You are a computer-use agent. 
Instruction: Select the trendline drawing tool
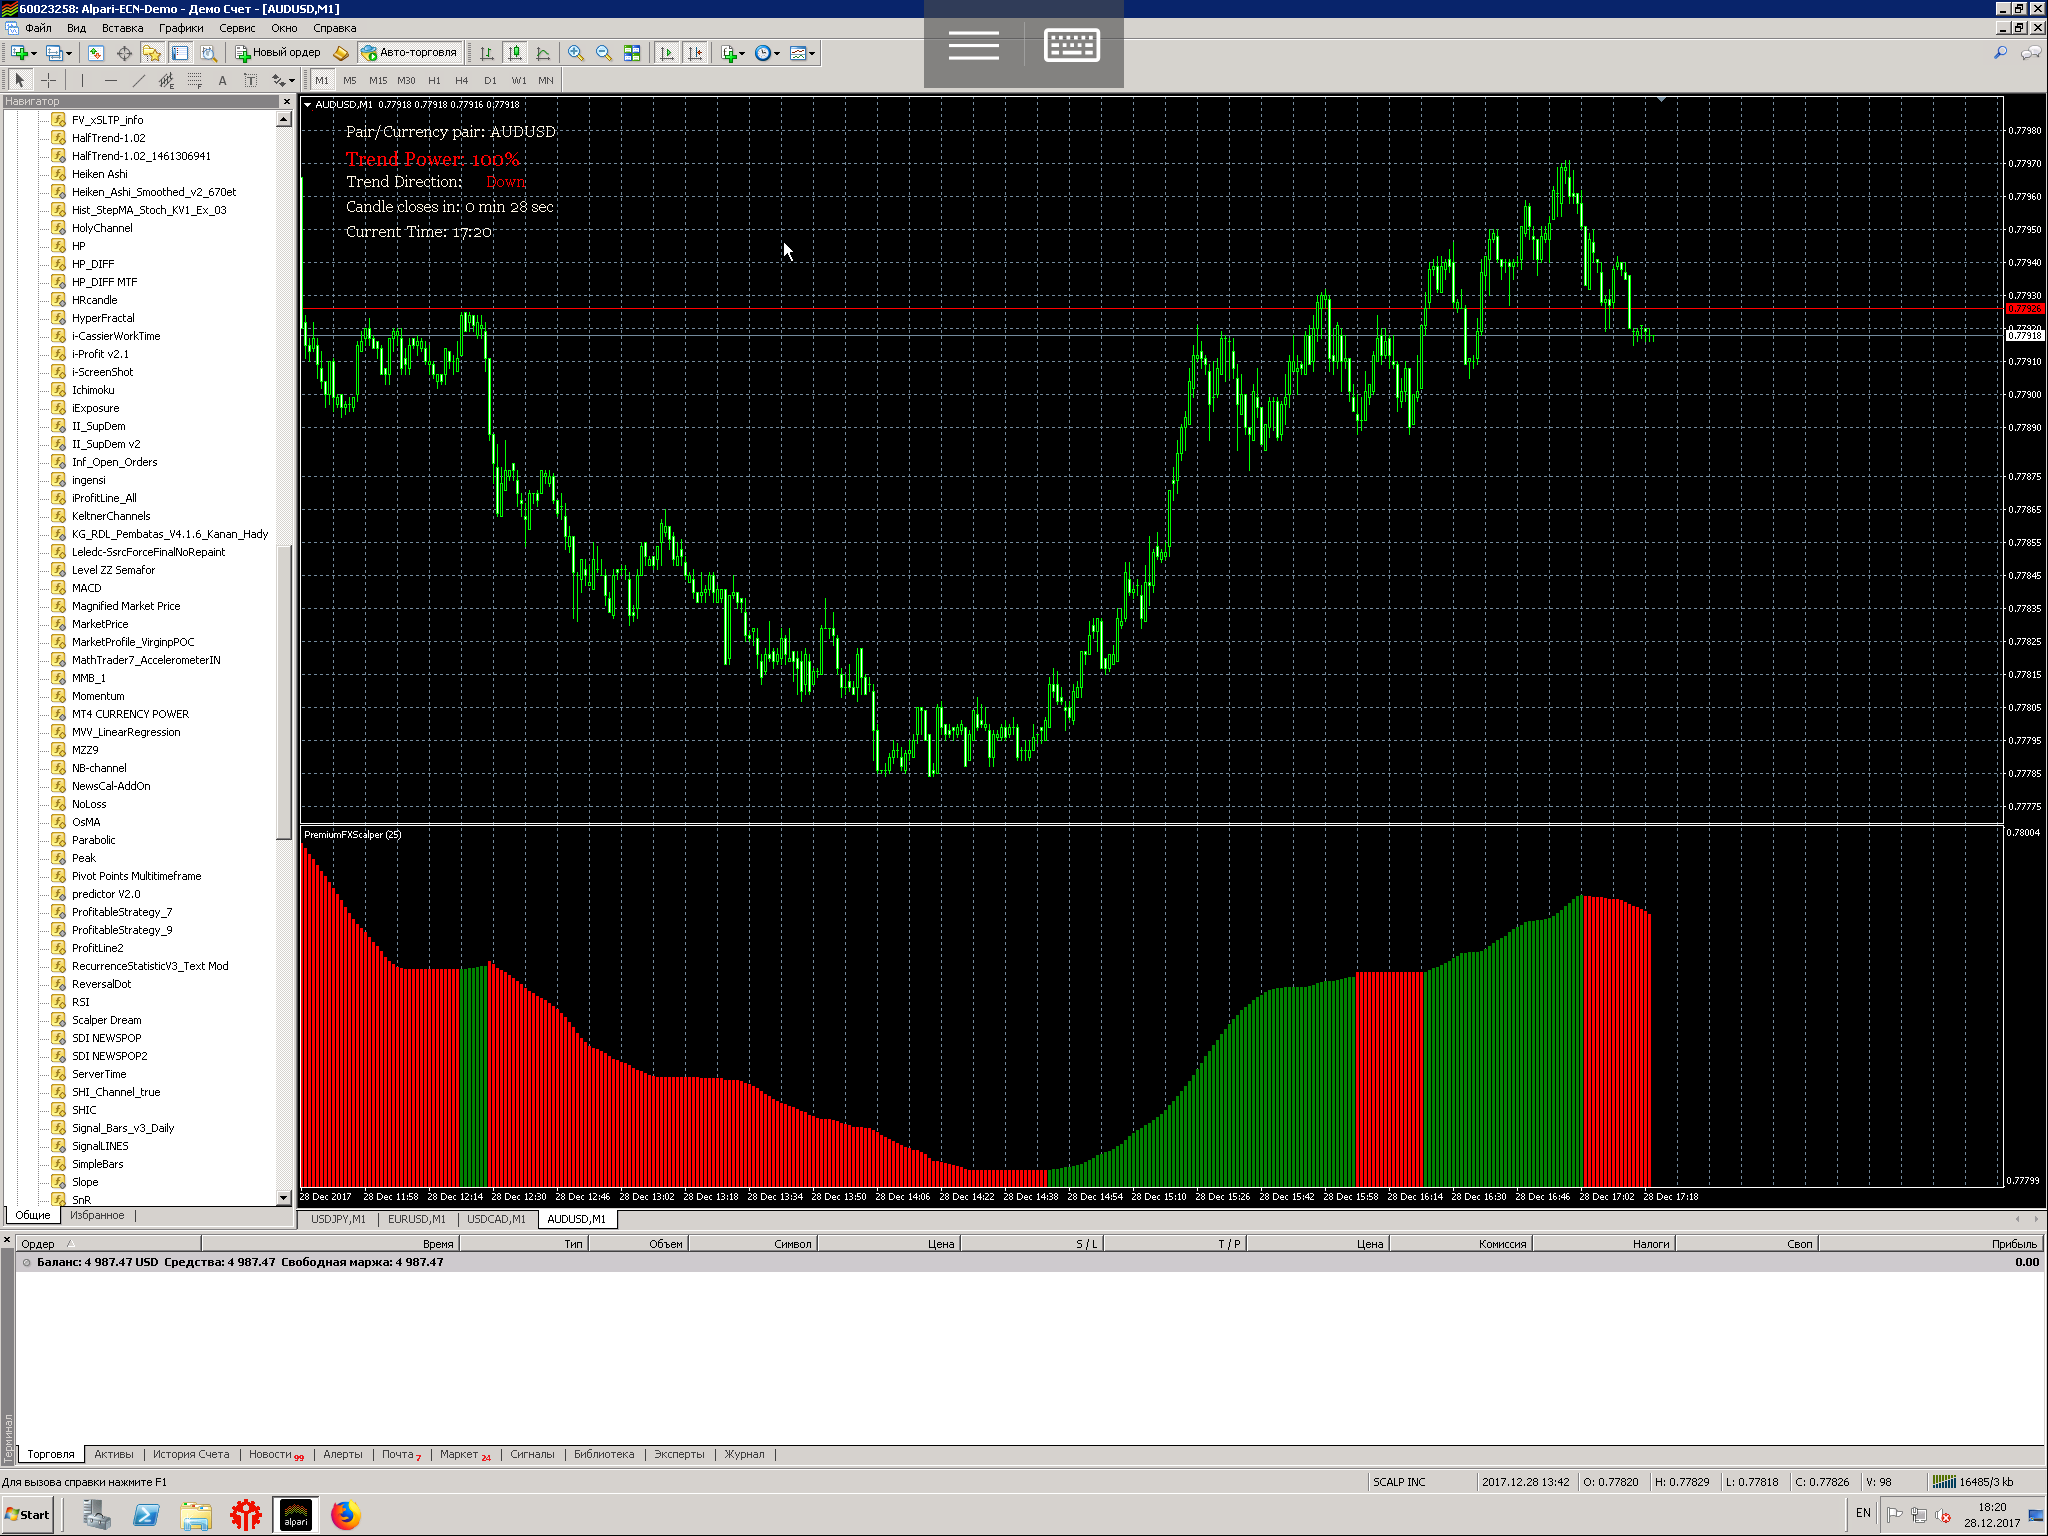coord(138,80)
